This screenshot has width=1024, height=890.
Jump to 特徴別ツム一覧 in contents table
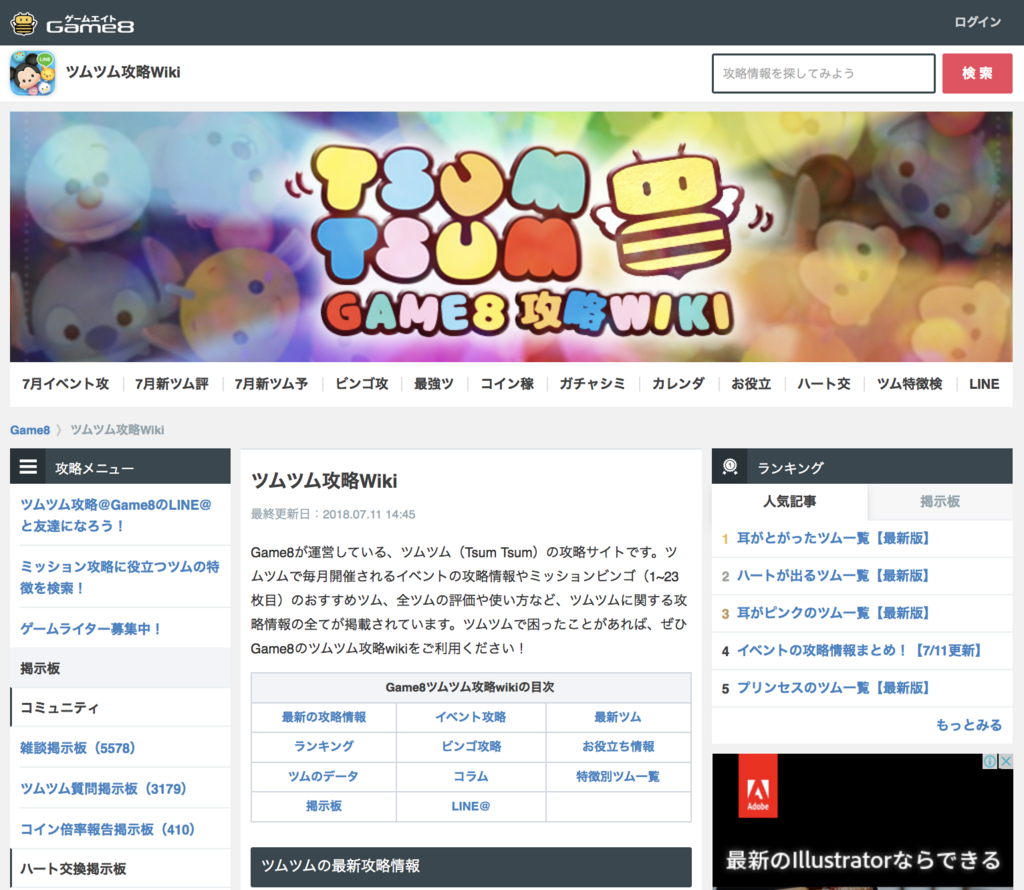pos(618,776)
